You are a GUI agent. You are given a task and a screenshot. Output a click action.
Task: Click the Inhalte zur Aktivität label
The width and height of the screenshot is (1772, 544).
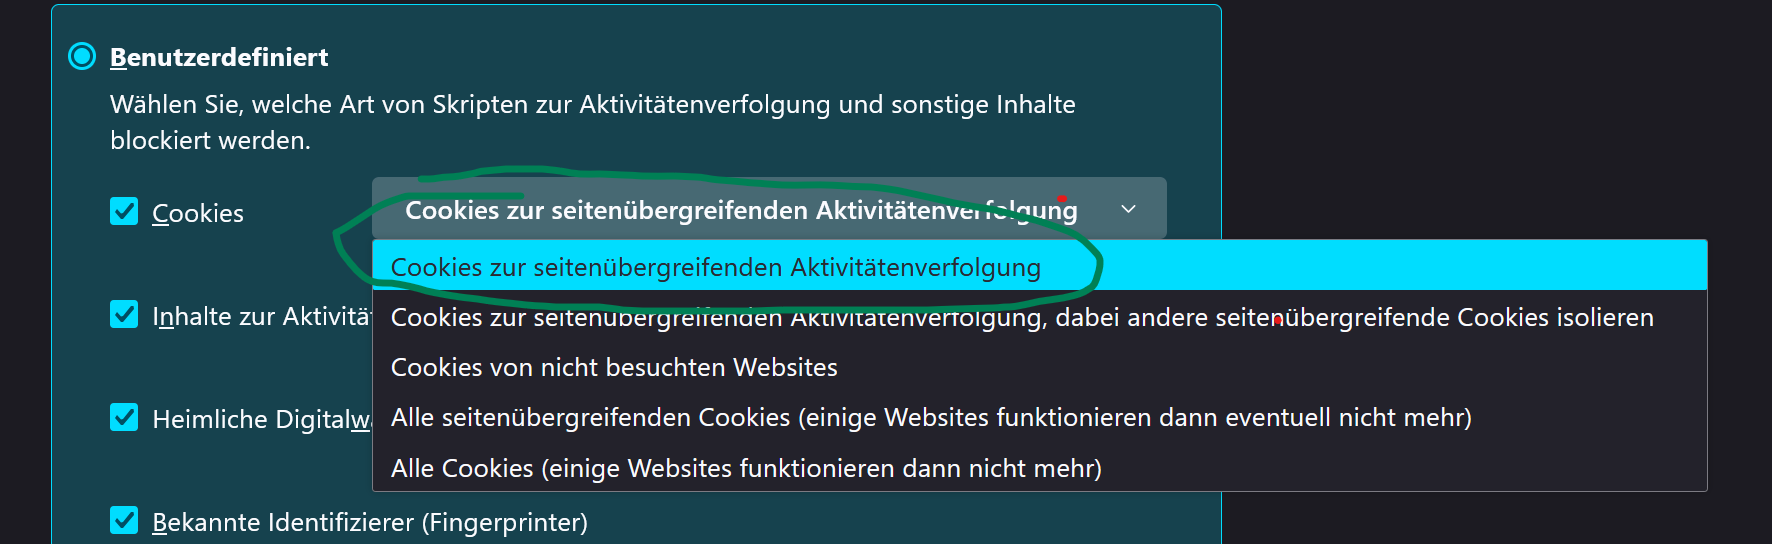(262, 316)
